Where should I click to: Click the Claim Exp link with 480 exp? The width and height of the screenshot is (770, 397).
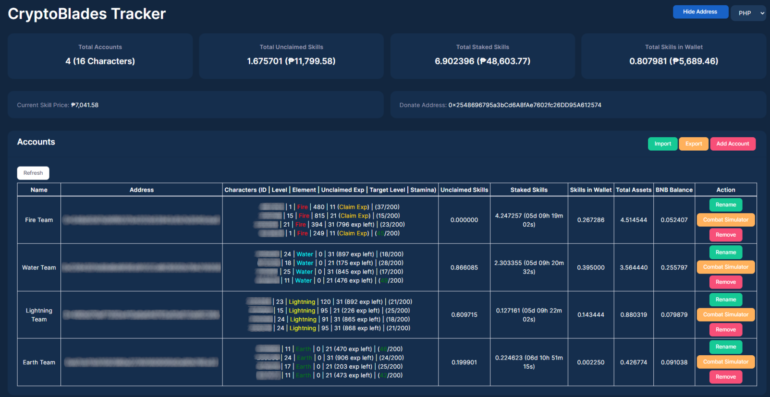[353, 207]
